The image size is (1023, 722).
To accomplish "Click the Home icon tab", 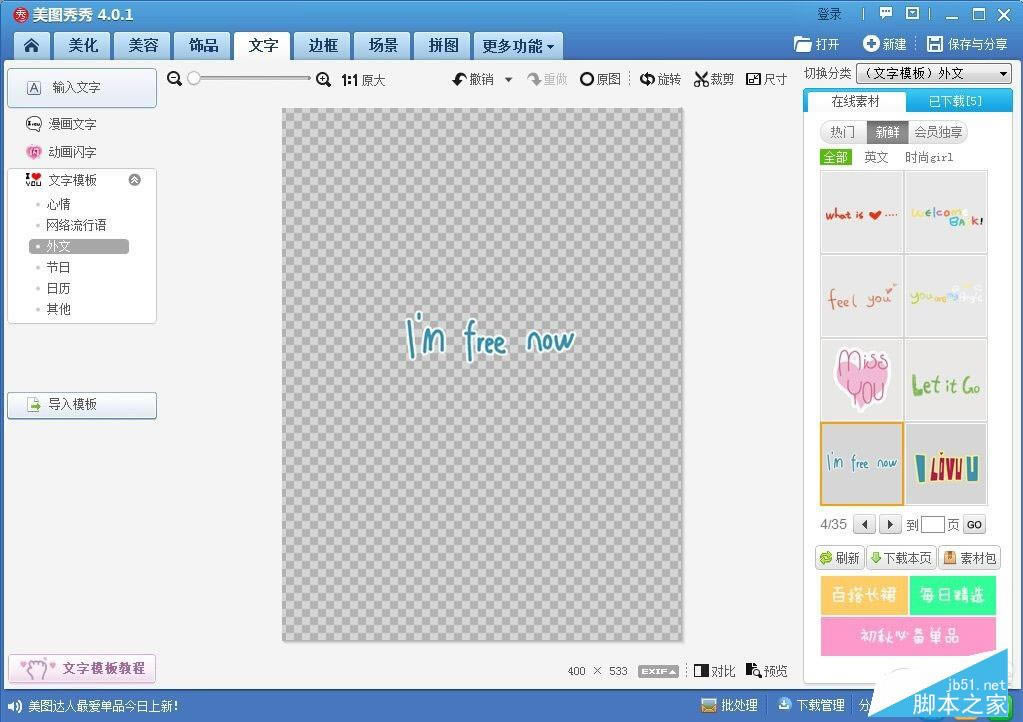I will click(x=32, y=46).
